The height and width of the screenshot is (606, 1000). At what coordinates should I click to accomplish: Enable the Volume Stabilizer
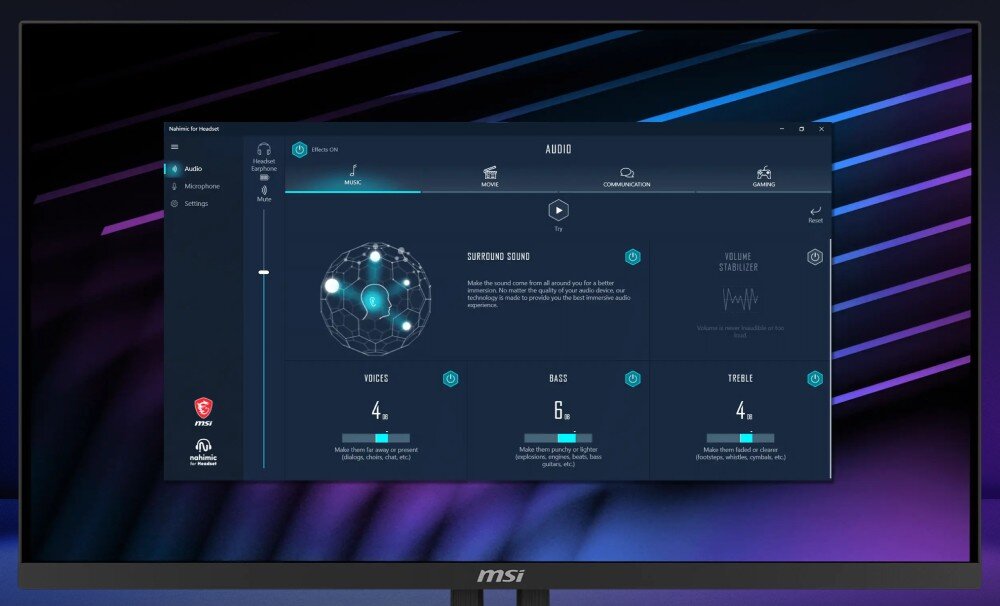coord(815,257)
